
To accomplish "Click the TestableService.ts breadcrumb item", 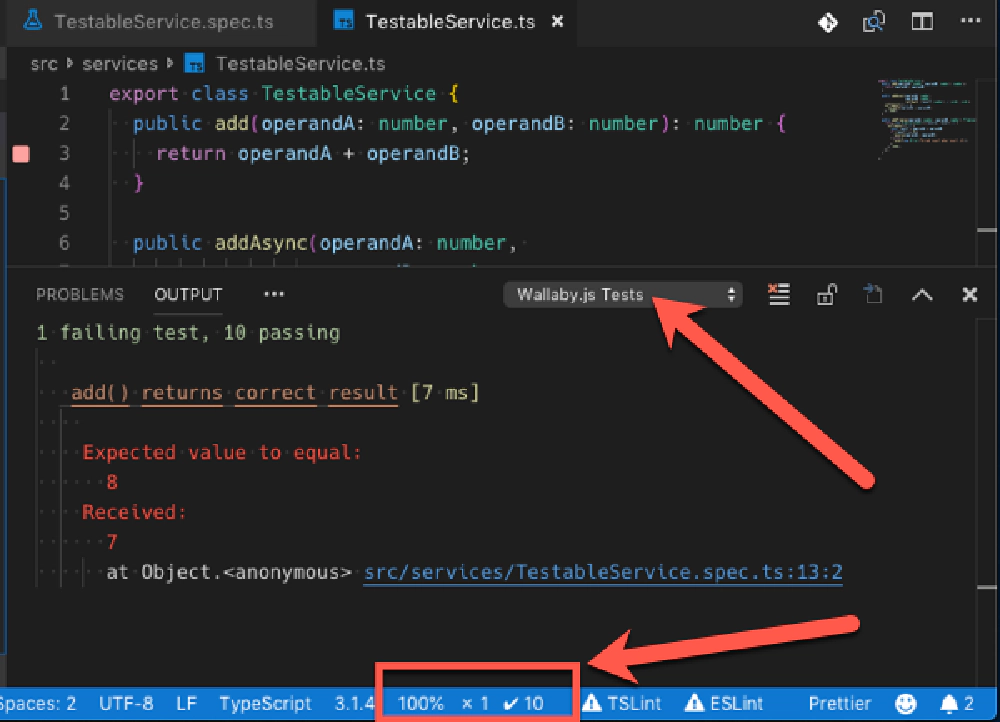I will click(x=300, y=64).
